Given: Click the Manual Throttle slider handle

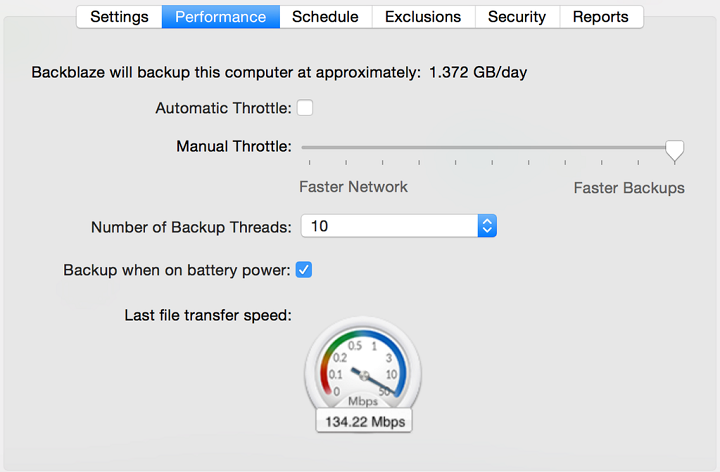Looking at the screenshot, I should 675,151.
